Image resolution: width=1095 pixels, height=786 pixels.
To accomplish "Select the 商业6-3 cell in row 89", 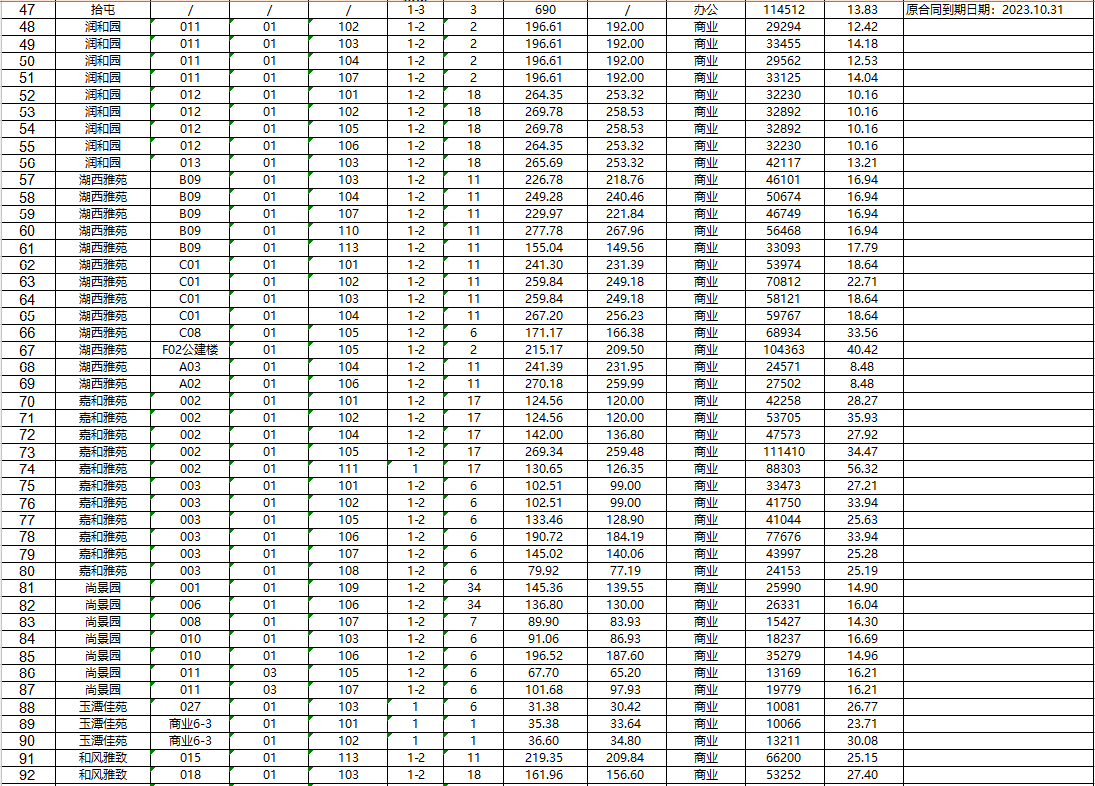I will pos(190,724).
